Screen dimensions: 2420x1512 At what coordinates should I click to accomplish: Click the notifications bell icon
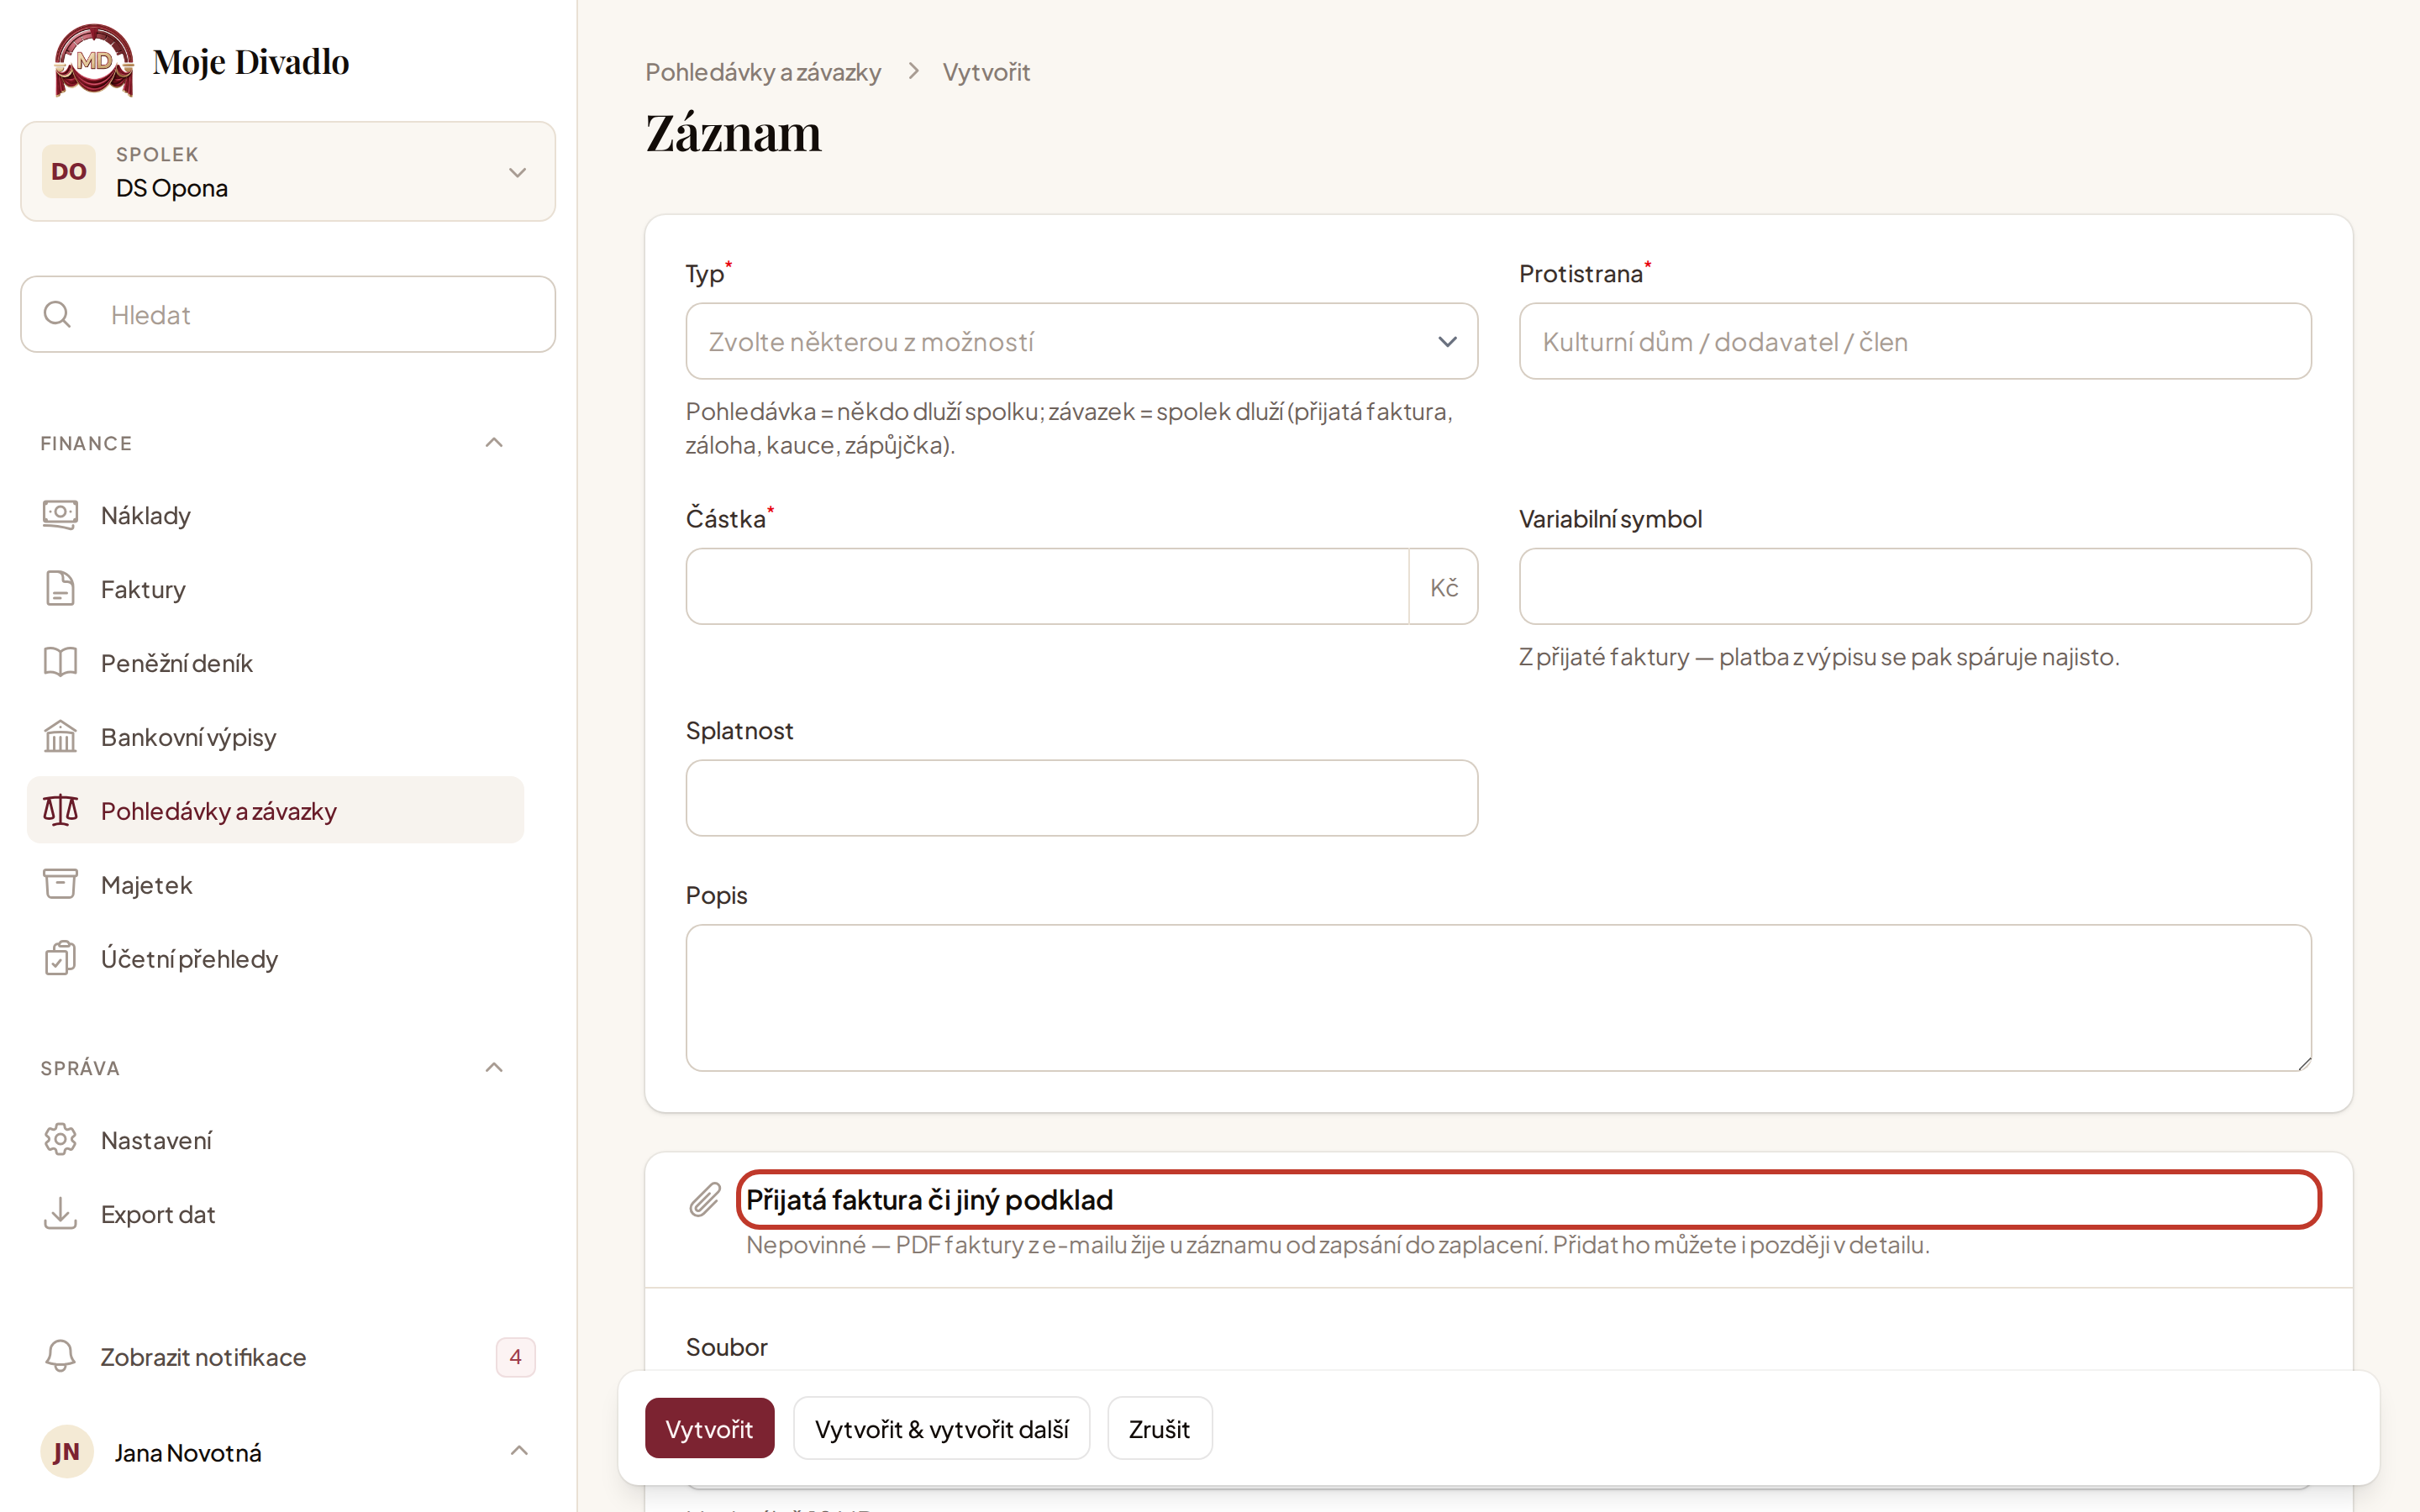click(x=60, y=1356)
